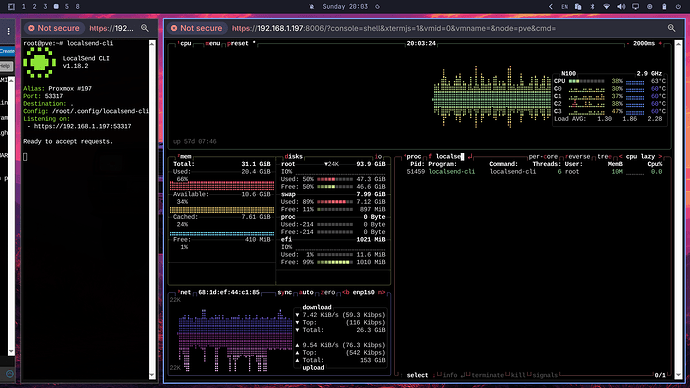Click Not secure badge in localsend window
The image size is (690, 388).
click(x=54, y=28)
